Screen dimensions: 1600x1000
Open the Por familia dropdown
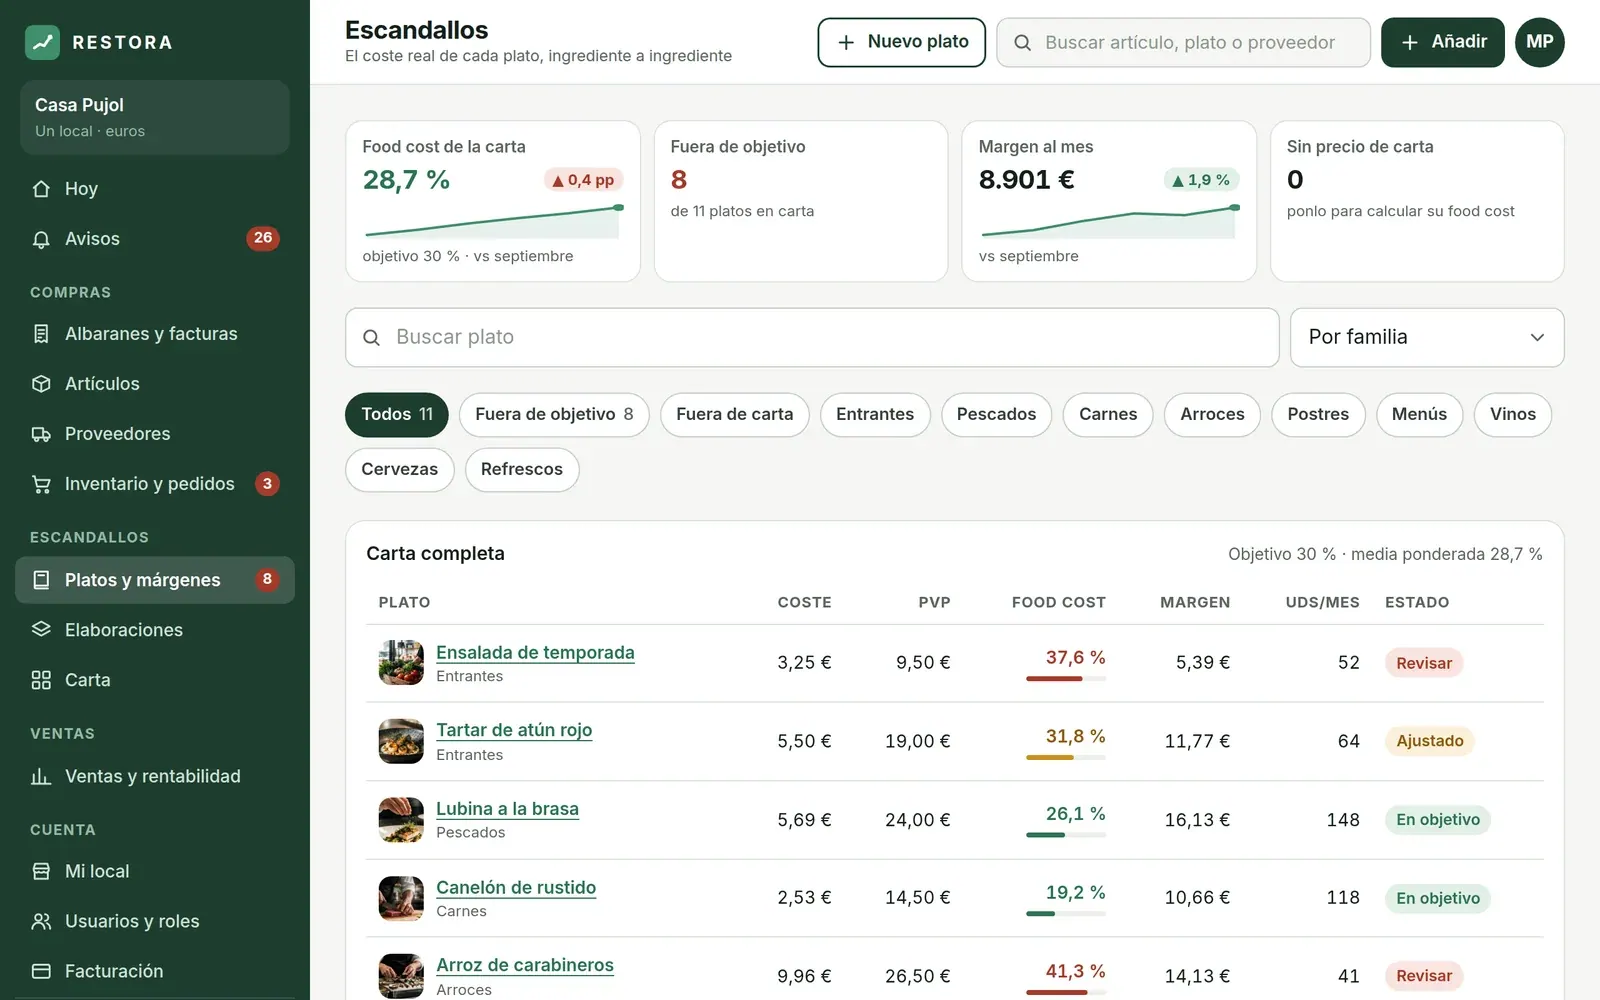point(1427,337)
